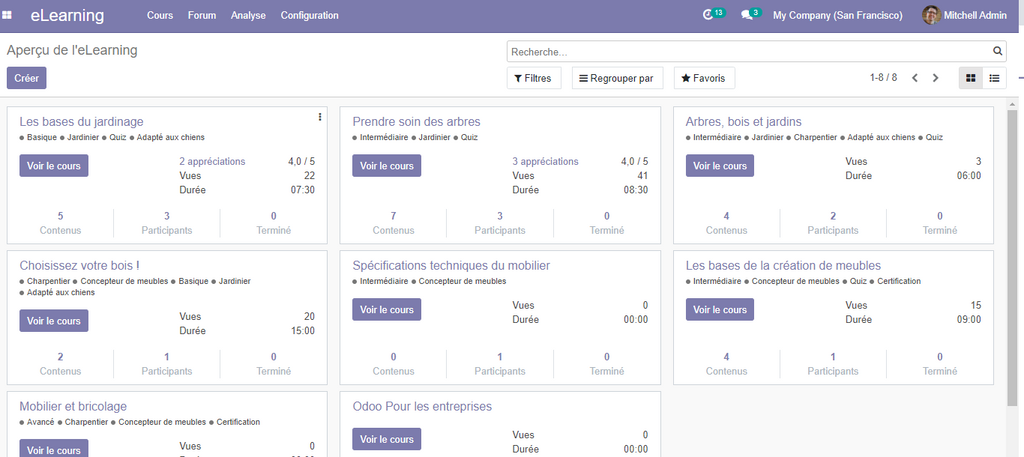Click the Recherche search field
The height and width of the screenshot is (457, 1024).
pos(748,51)
